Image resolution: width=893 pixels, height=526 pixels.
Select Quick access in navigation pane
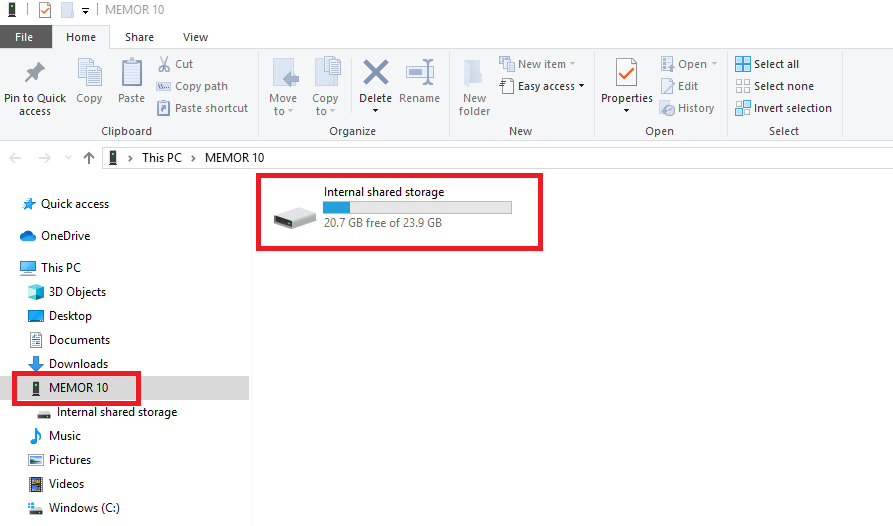pos(65,204)
